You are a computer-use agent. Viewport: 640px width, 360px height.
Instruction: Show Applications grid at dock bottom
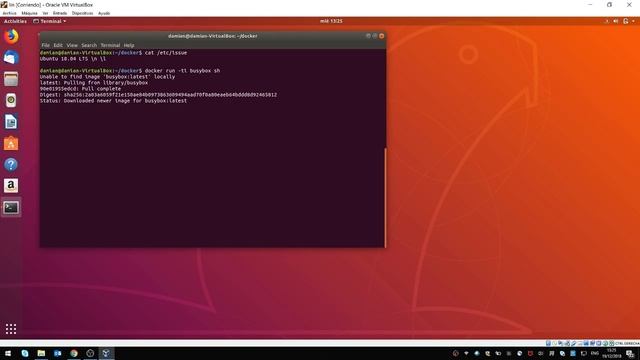(x=11, y=329)
